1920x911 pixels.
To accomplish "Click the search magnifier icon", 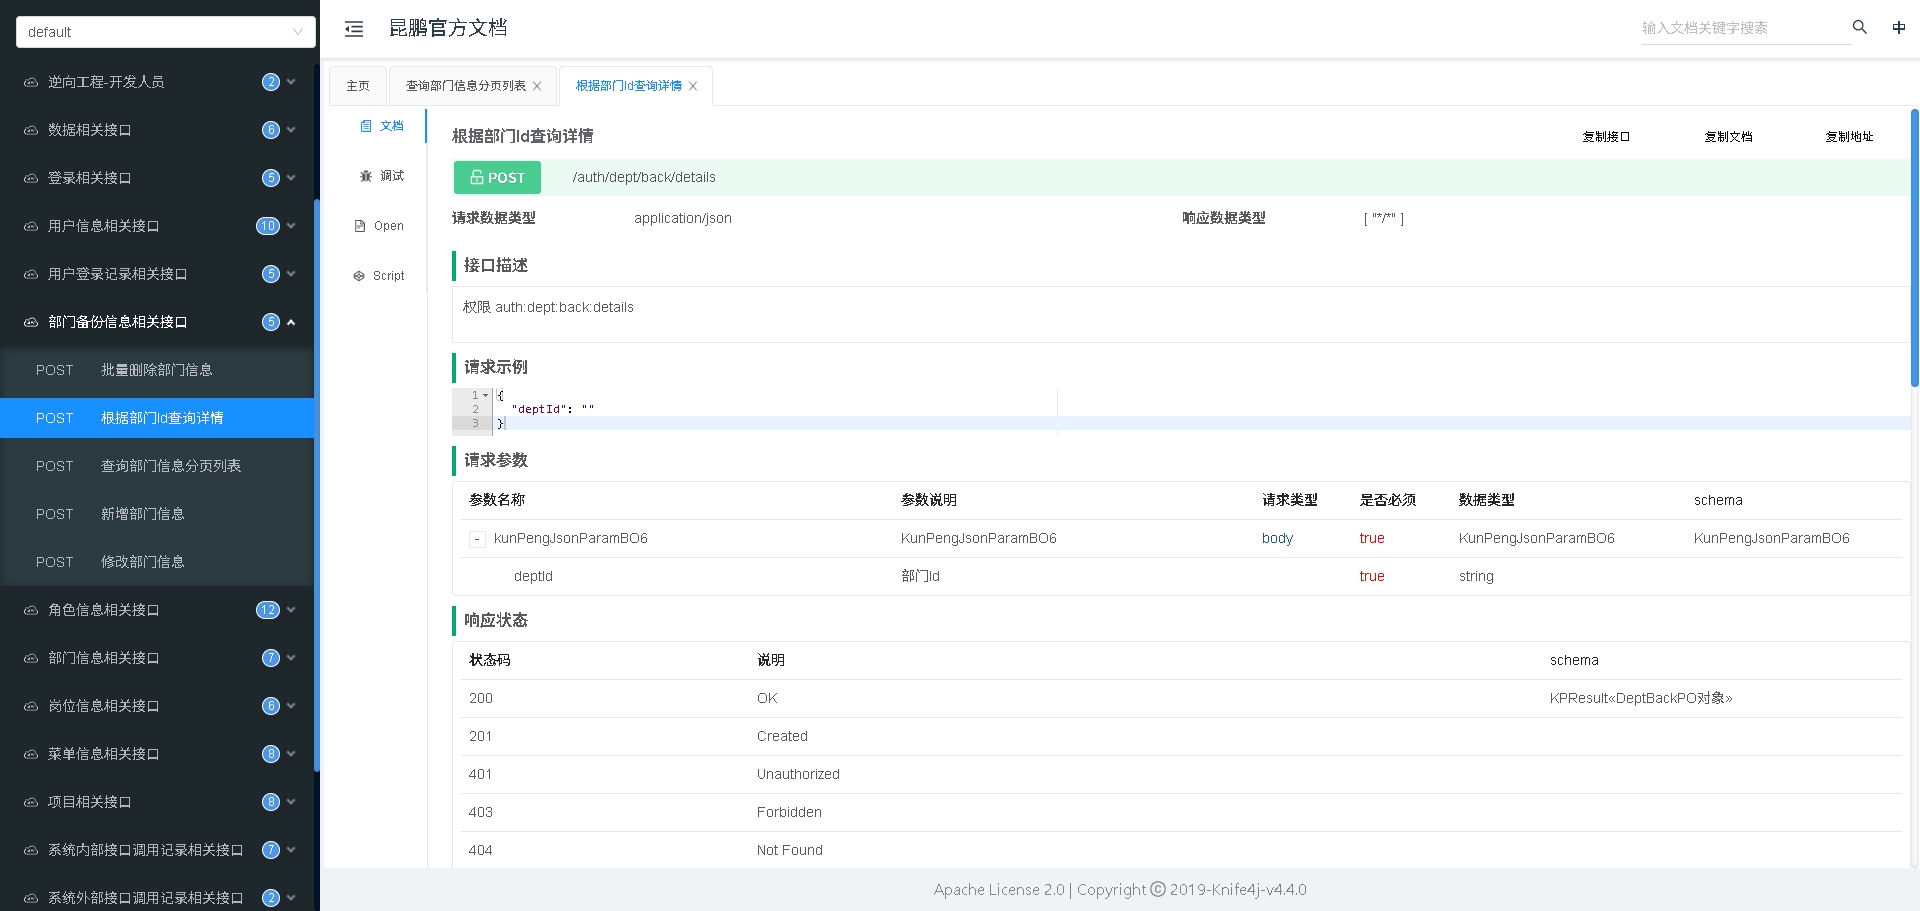I will coord(1859,27).
